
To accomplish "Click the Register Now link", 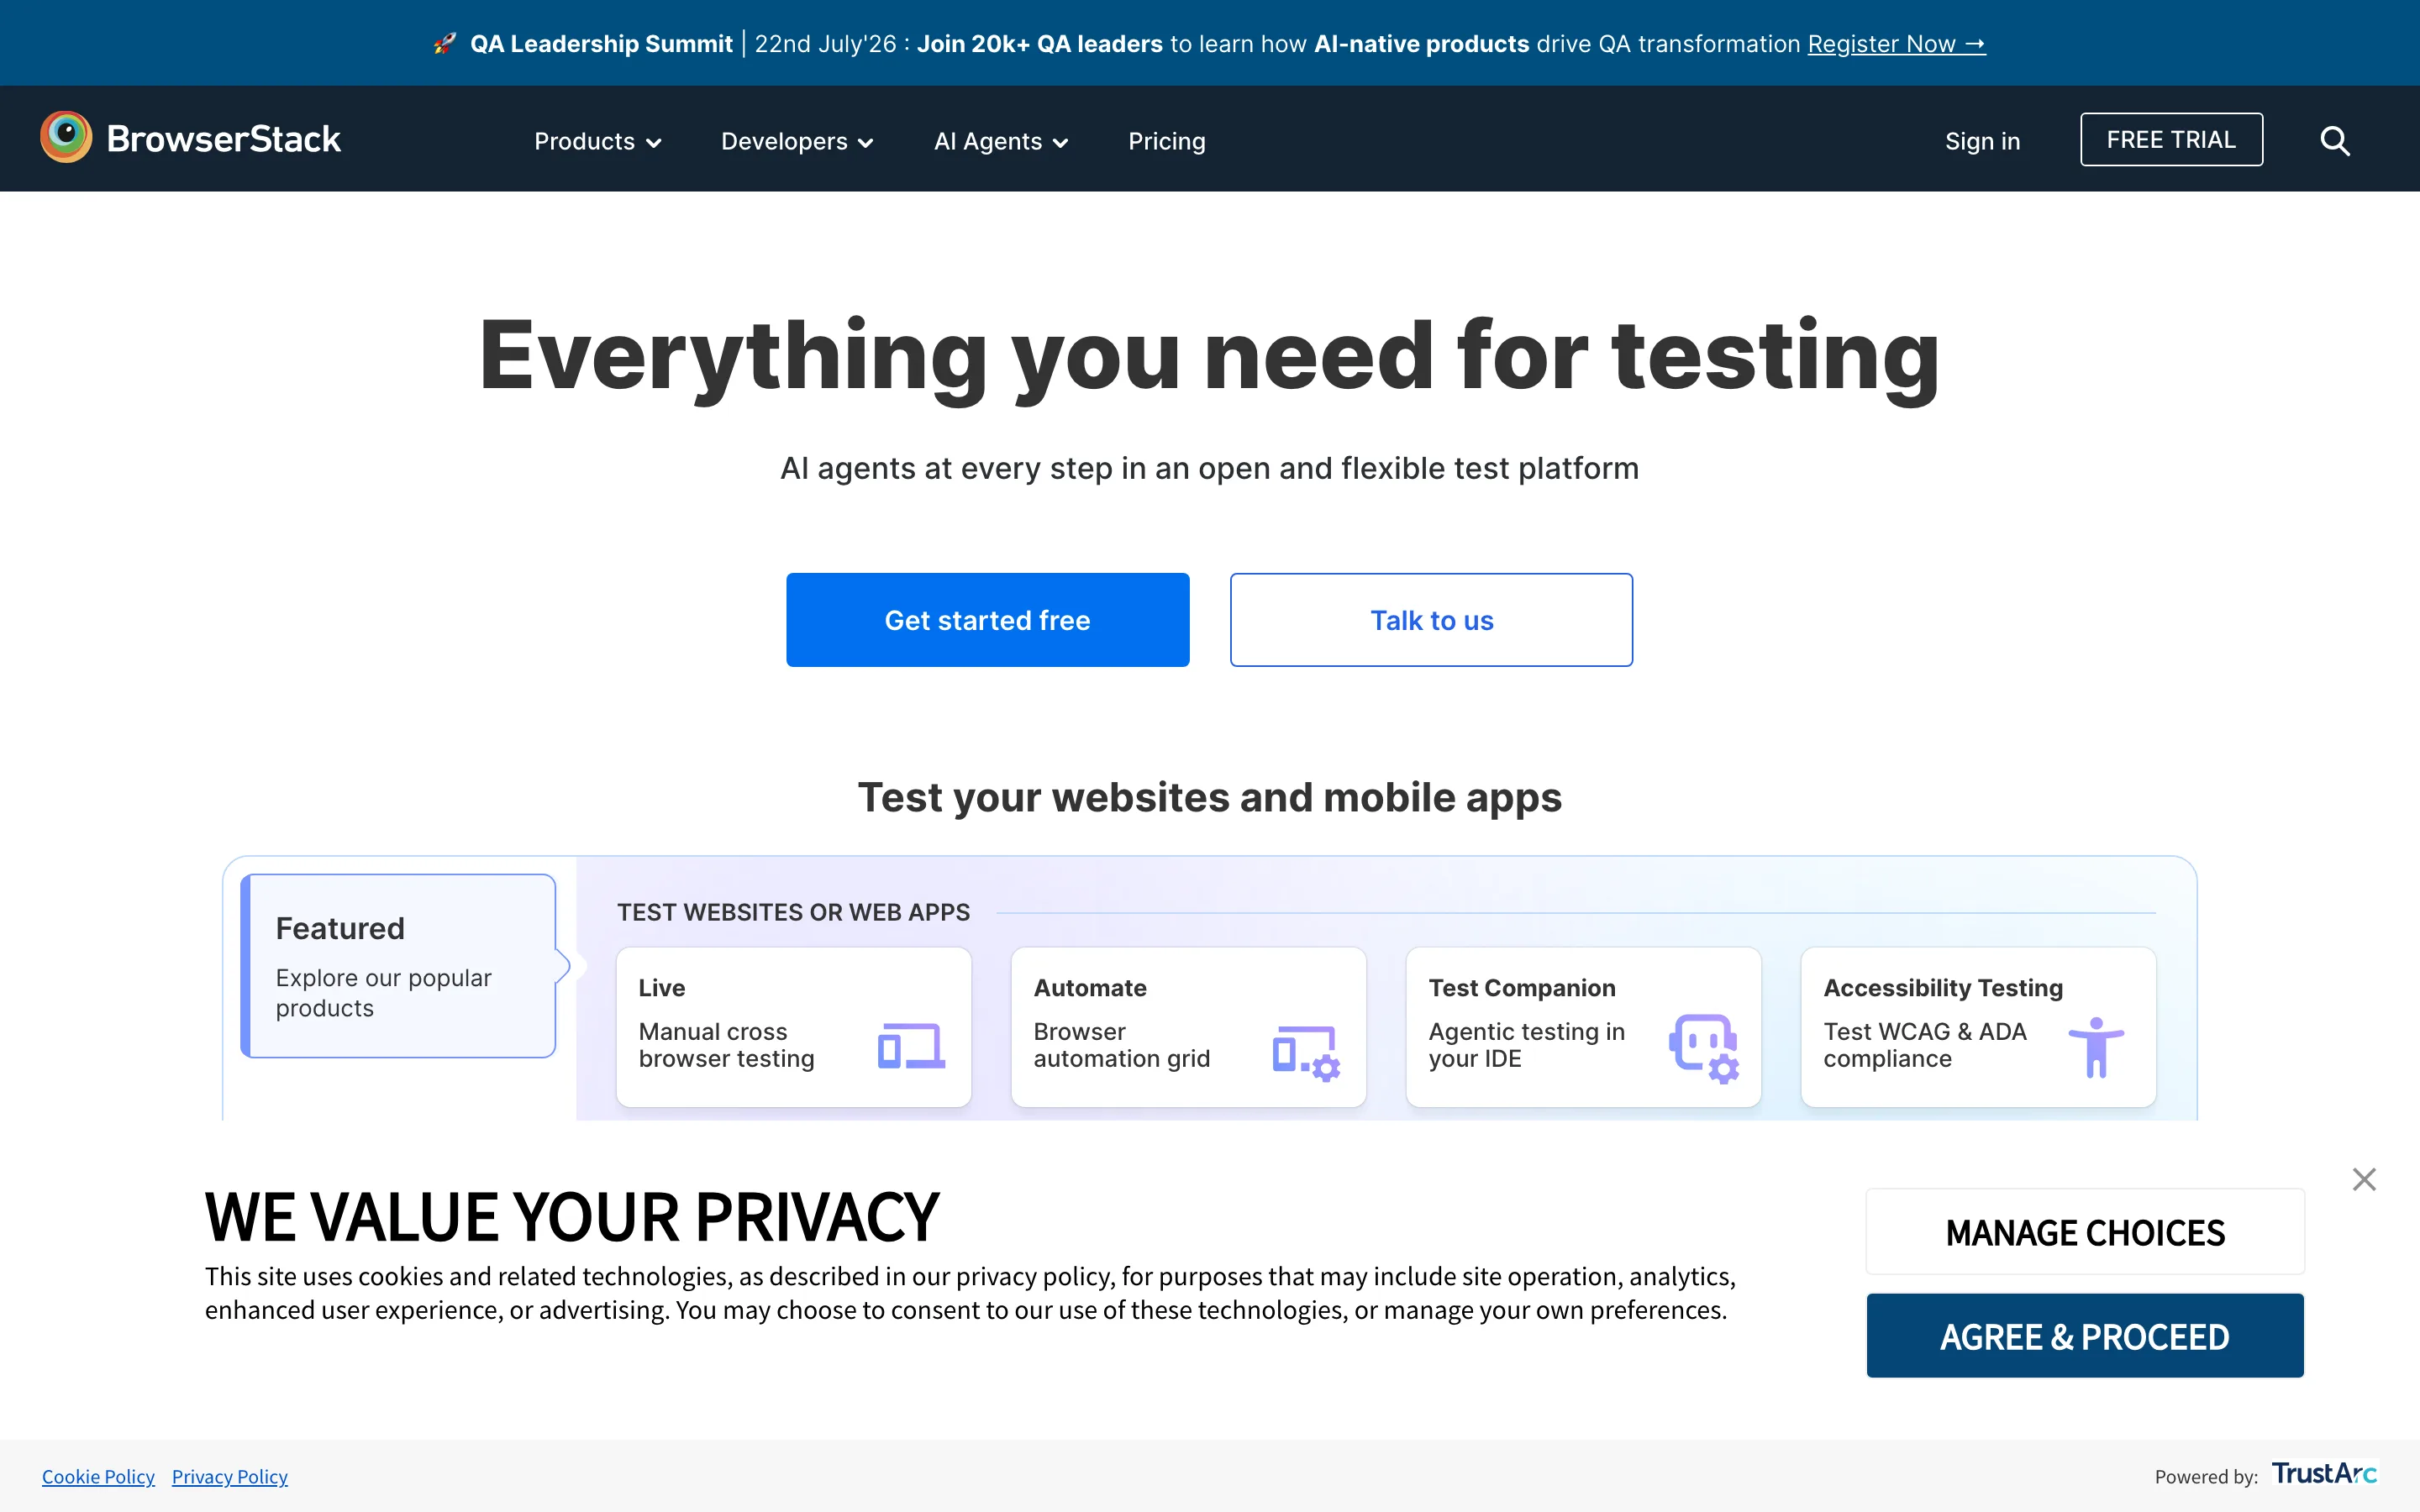I will coord(1896,44).
